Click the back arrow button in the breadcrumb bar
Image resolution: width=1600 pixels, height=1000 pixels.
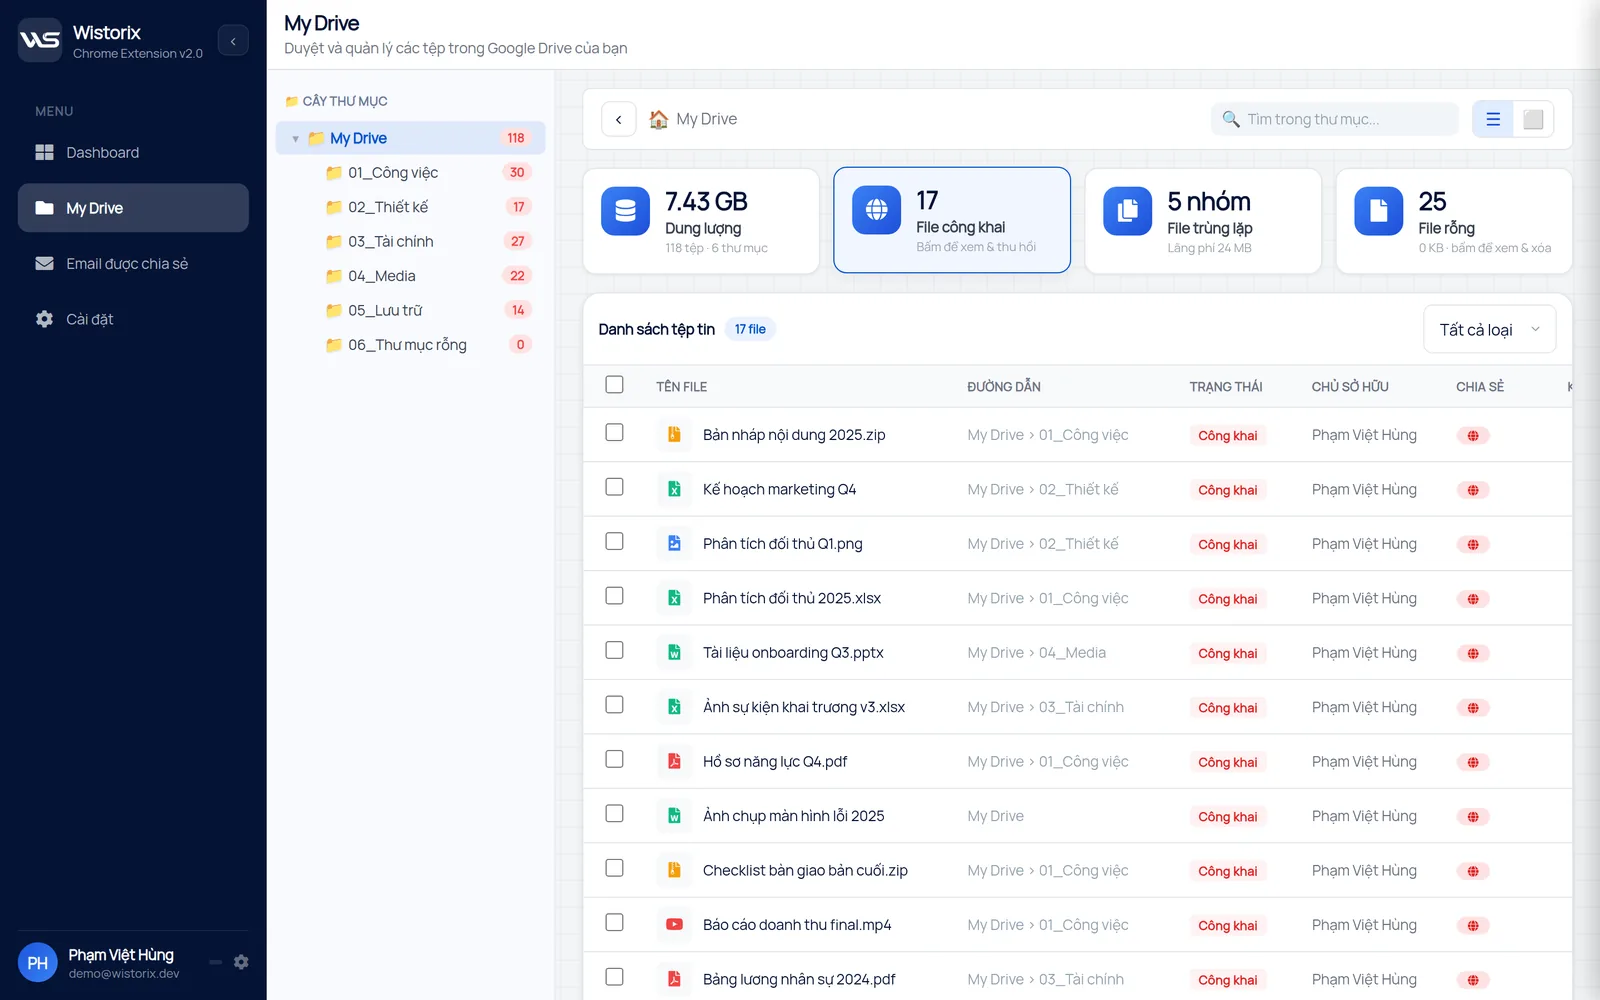coord(619,119)
